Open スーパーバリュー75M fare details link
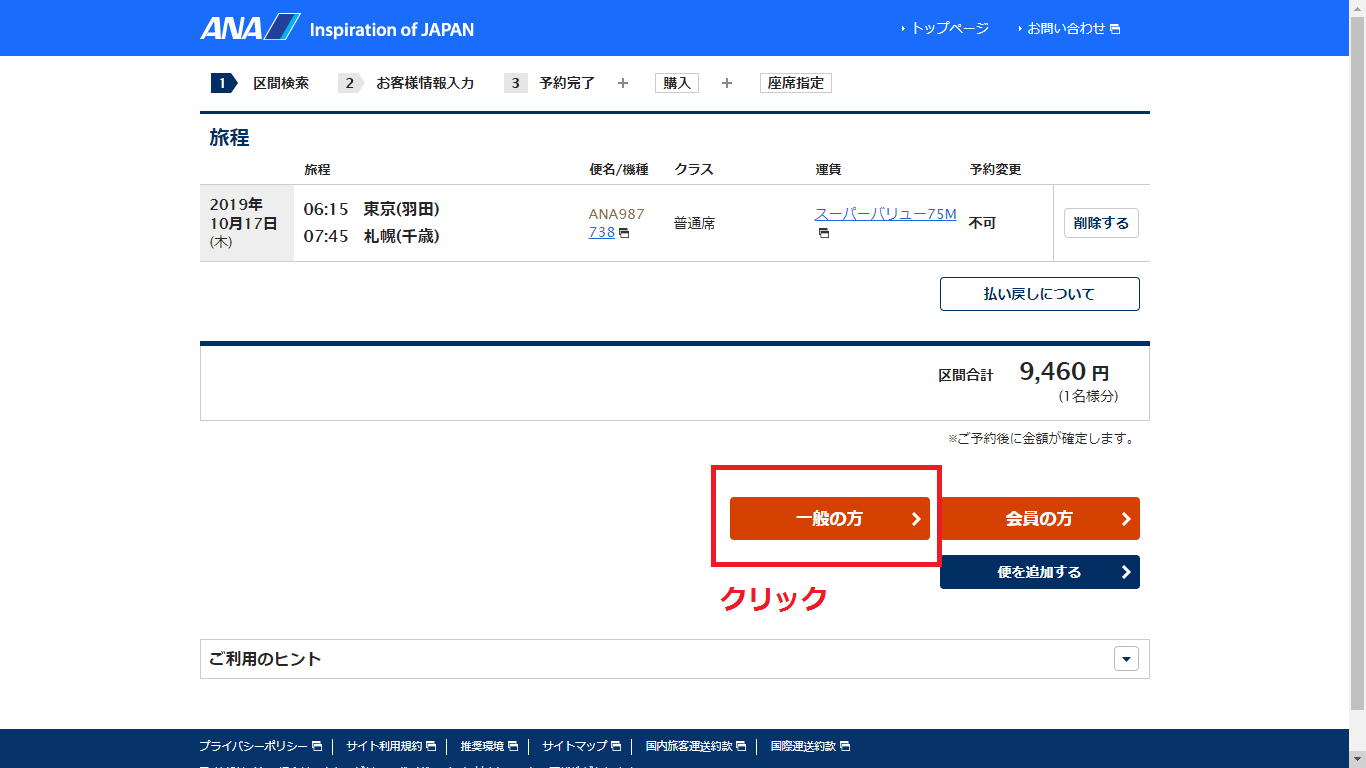1366x768 pixels. [885, 214]
